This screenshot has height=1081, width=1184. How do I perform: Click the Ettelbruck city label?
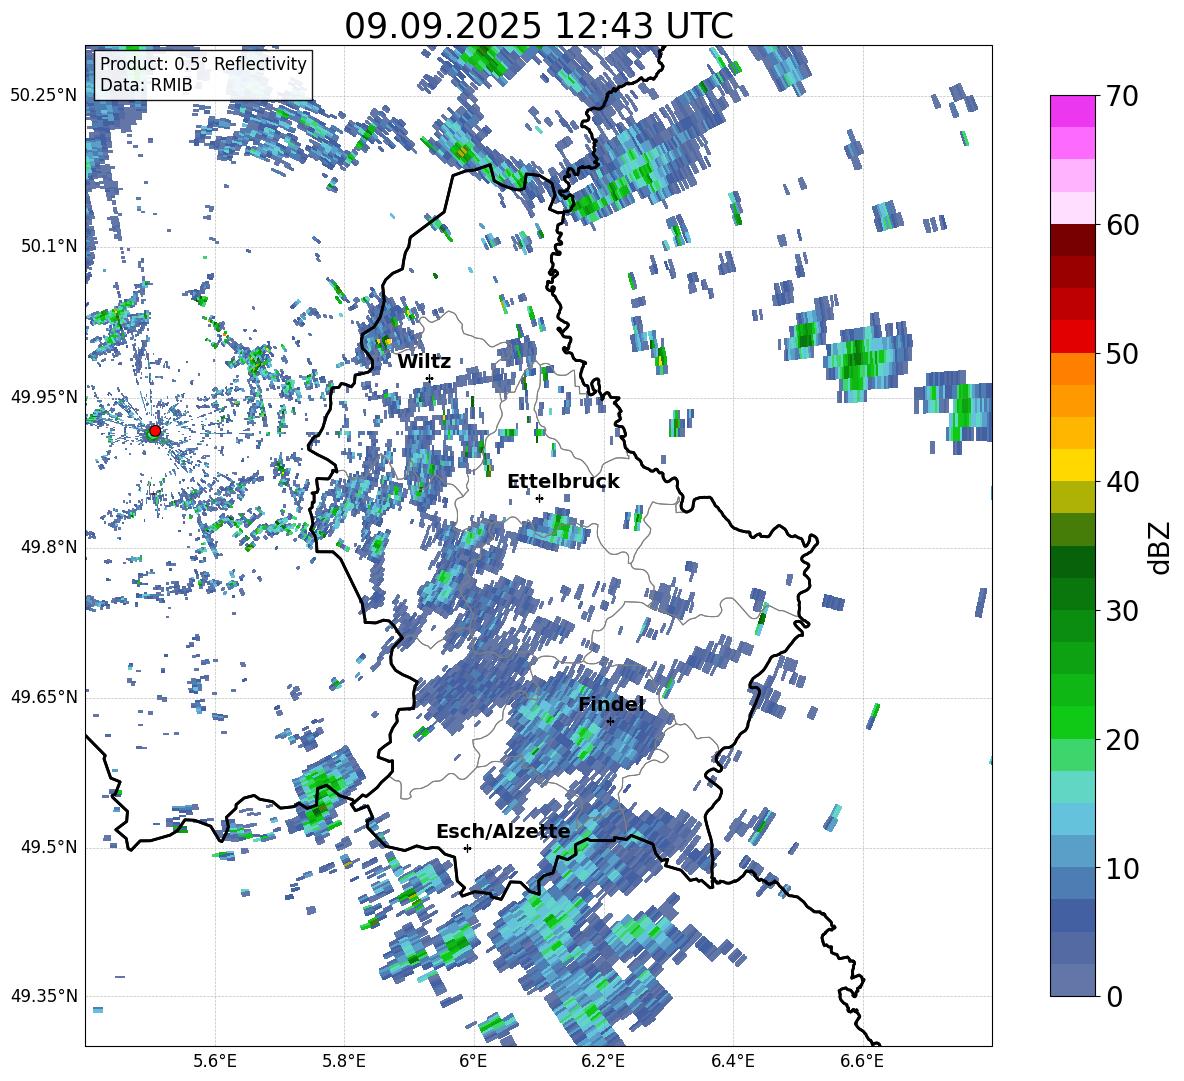tap(563, 481)
